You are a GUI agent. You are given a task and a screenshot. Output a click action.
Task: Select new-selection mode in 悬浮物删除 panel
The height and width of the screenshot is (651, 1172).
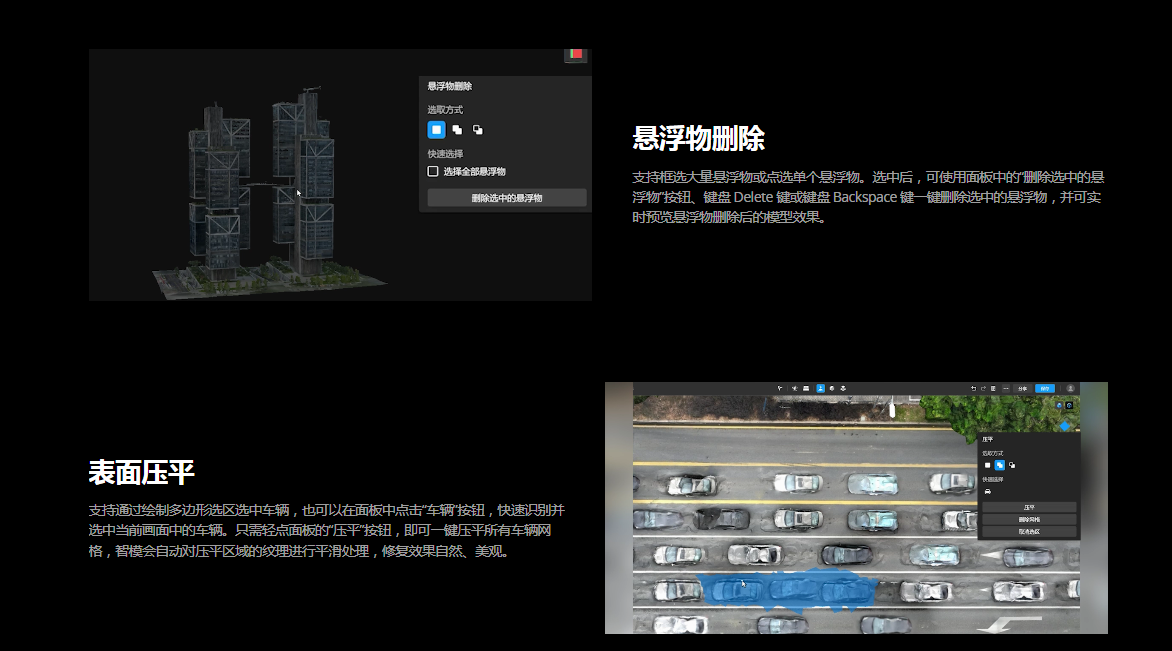pos(436,130)
